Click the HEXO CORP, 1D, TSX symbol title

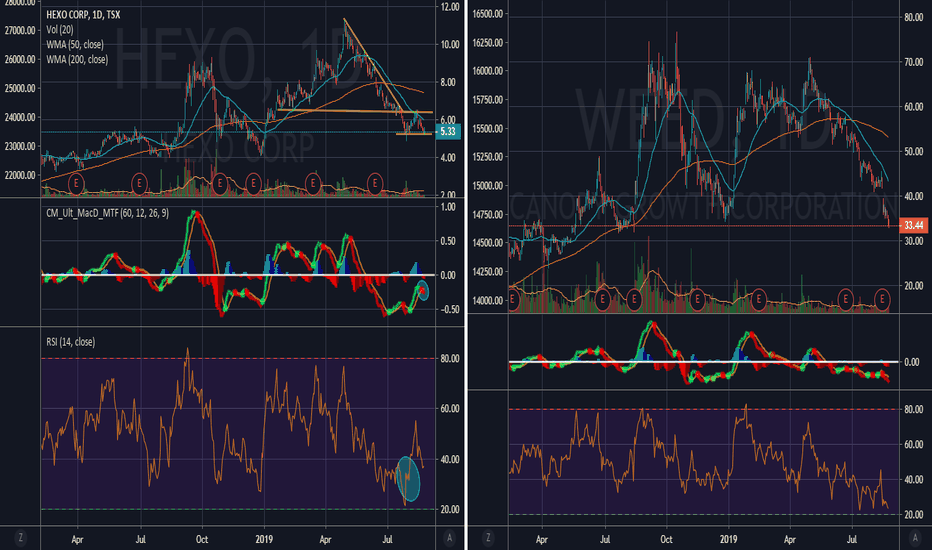[83, 15]
